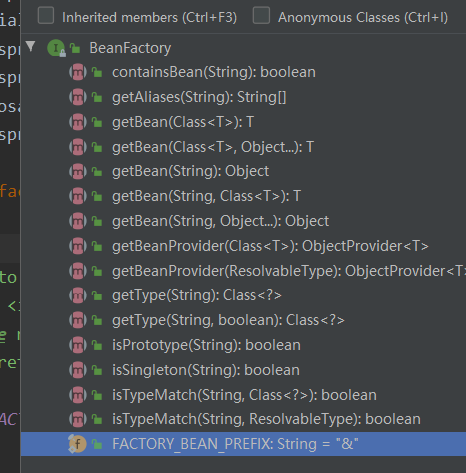Click method icon of getBeanProvider(ResolvableType)

click(78, 271)
